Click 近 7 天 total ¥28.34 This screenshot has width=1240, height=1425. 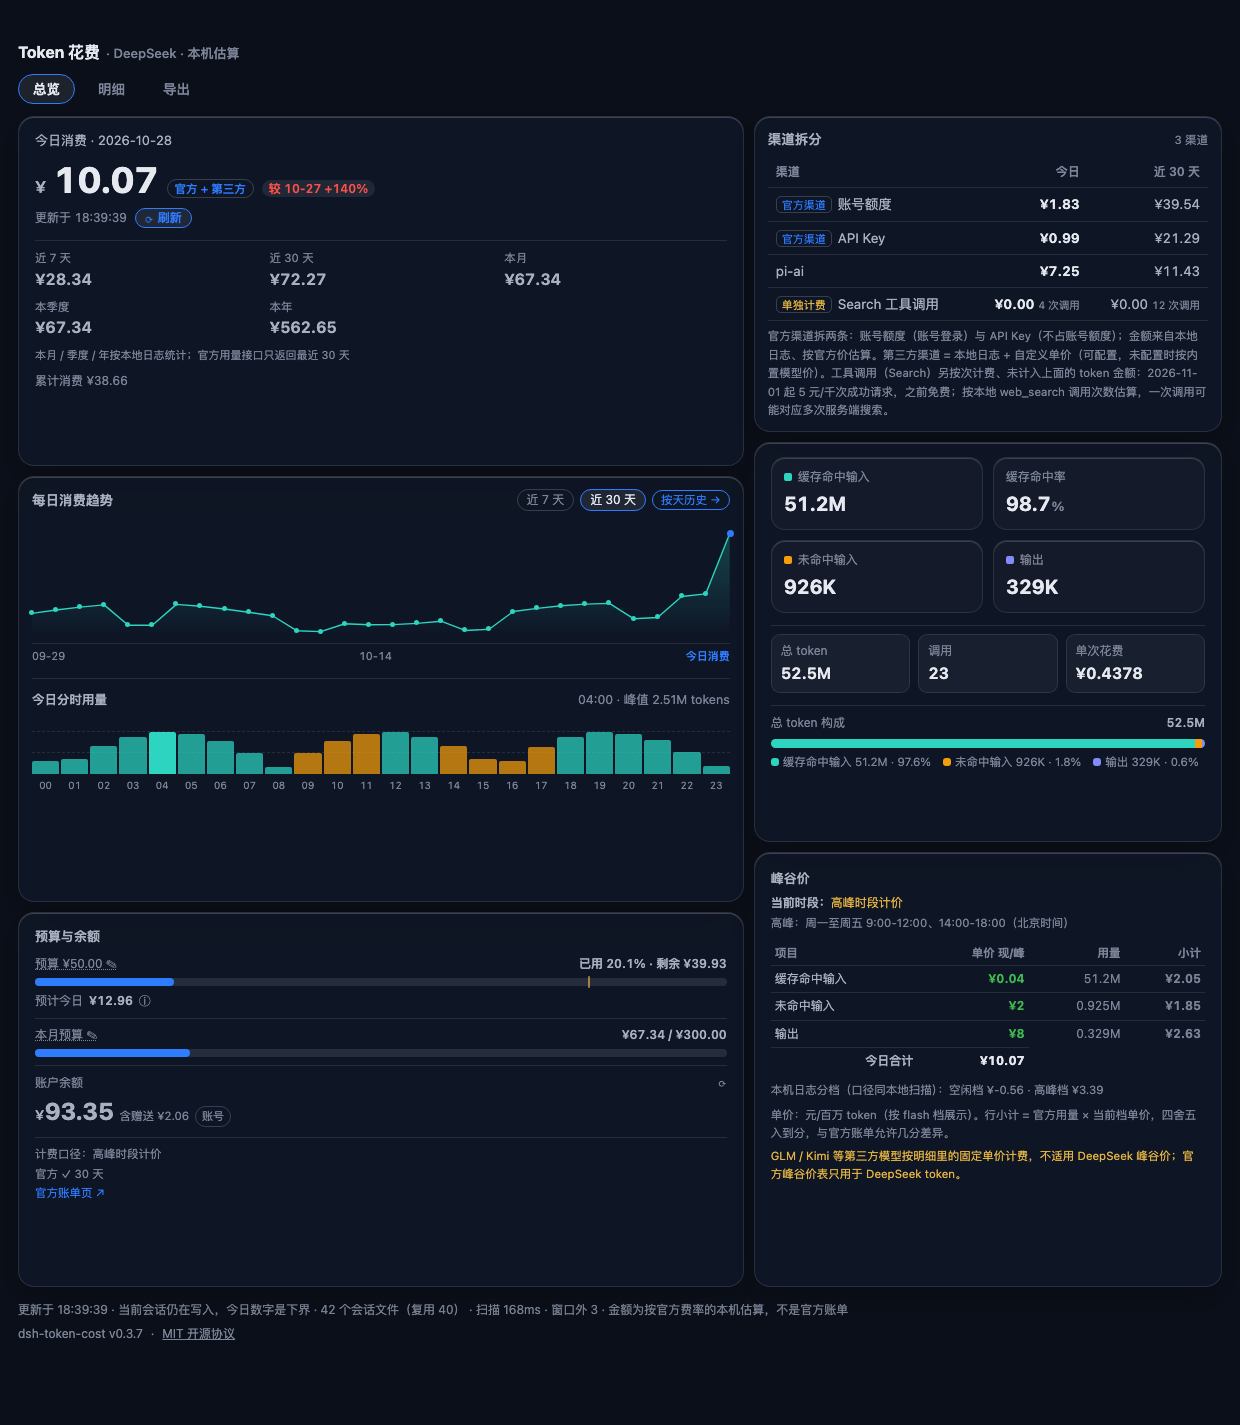click(63, 280)
